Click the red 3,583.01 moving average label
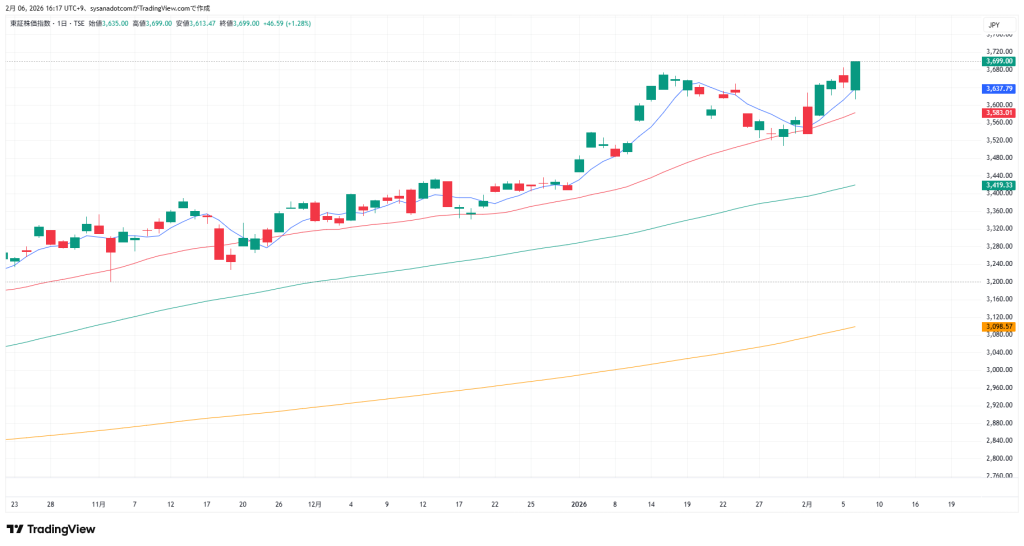The height and width of the screenshot is (546, 1024). [998, 113]
